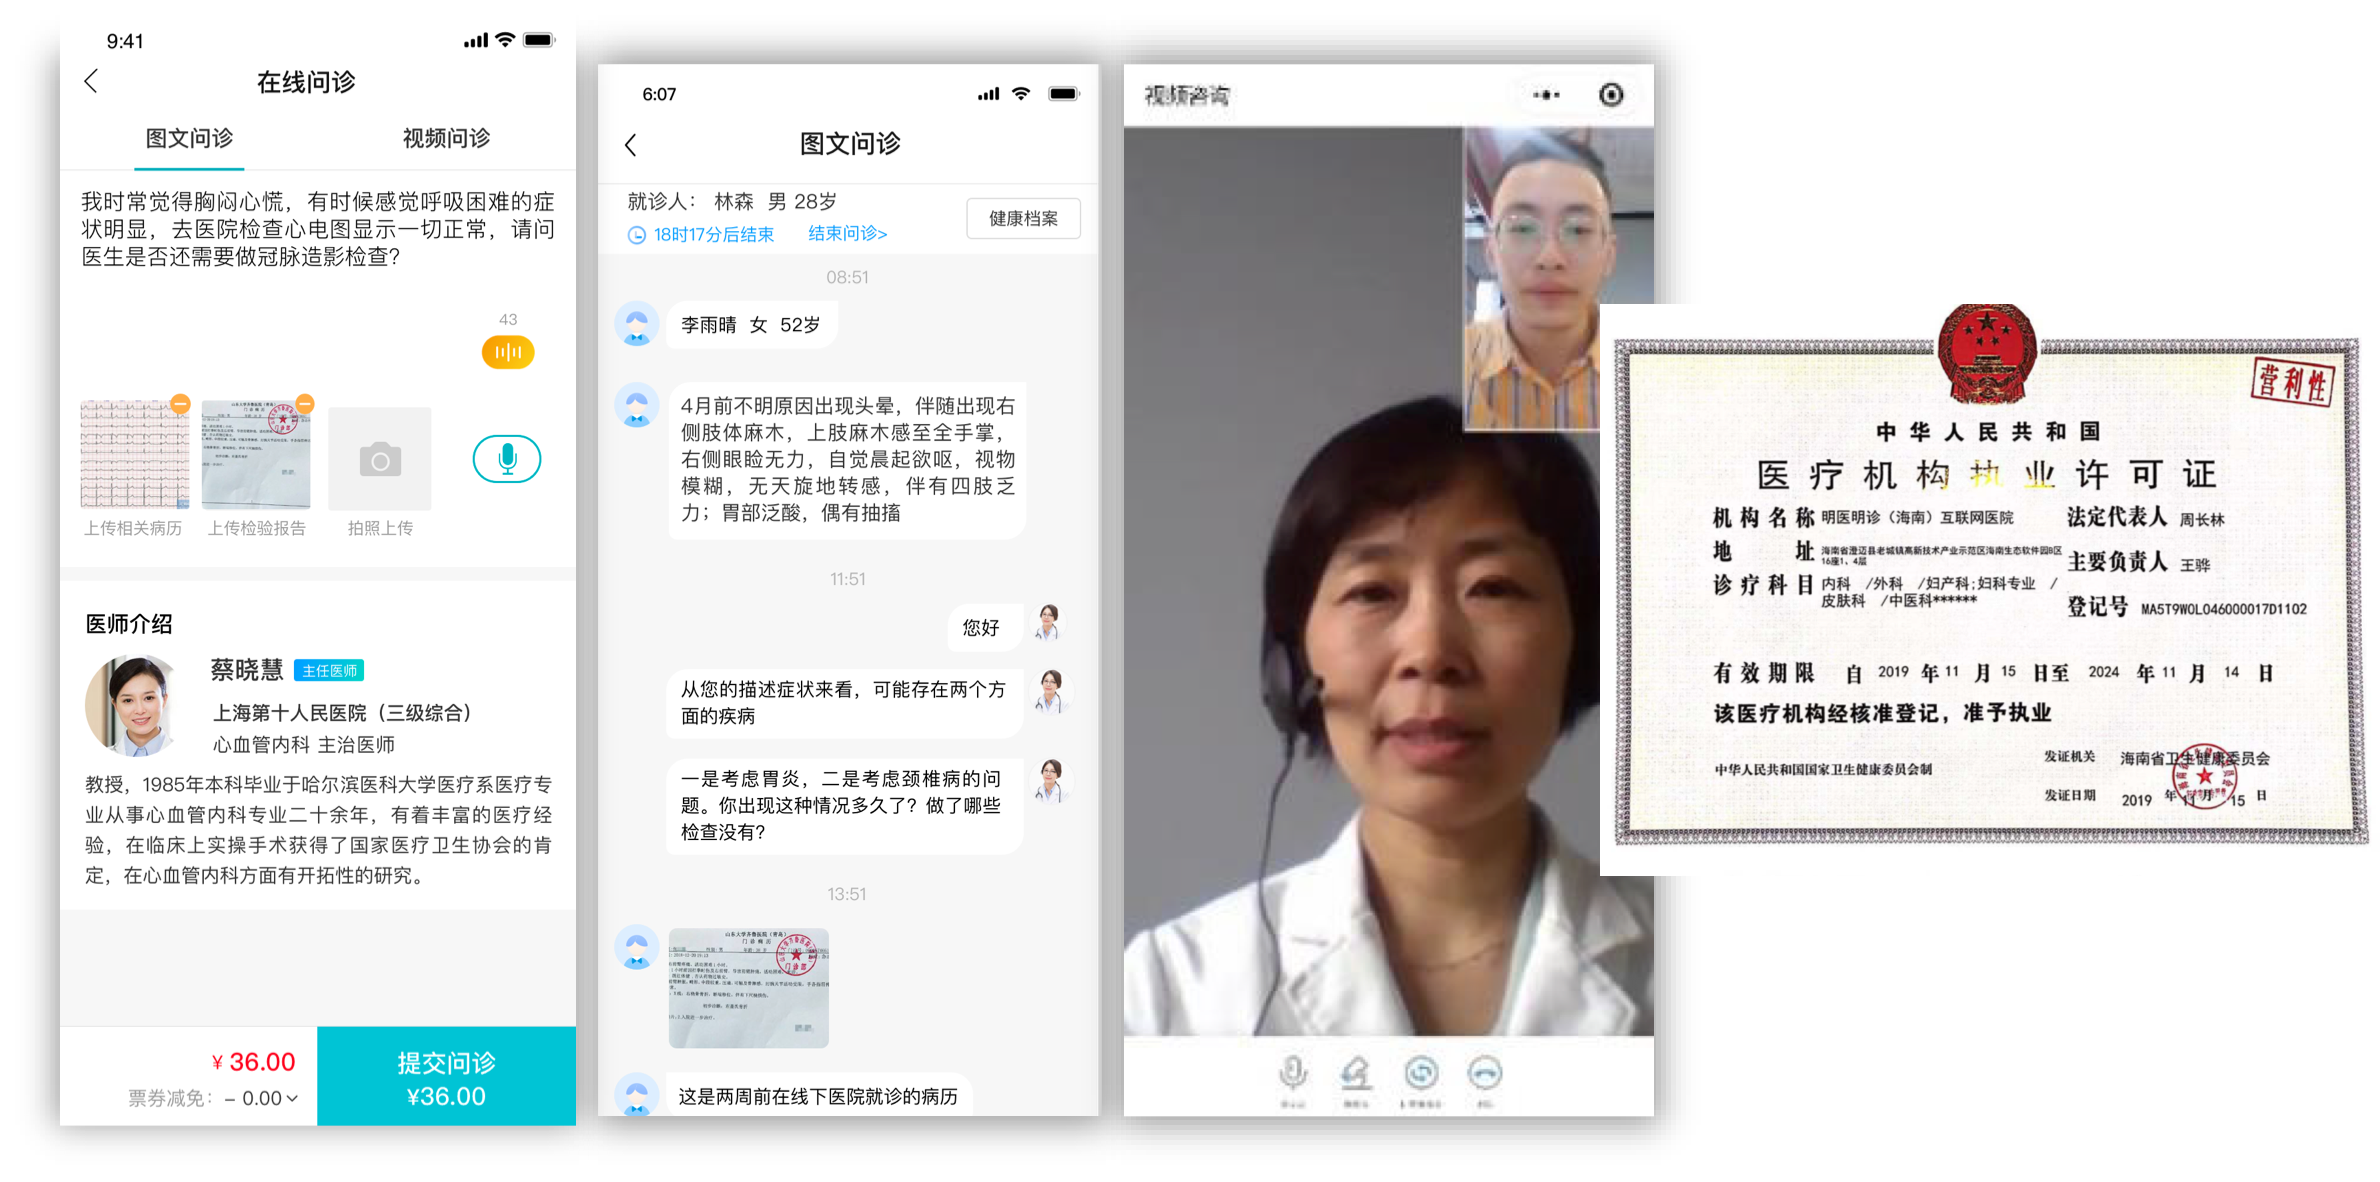Open the 健康档案 health record button
Screen dimensions: 2380x1182
1022,219
